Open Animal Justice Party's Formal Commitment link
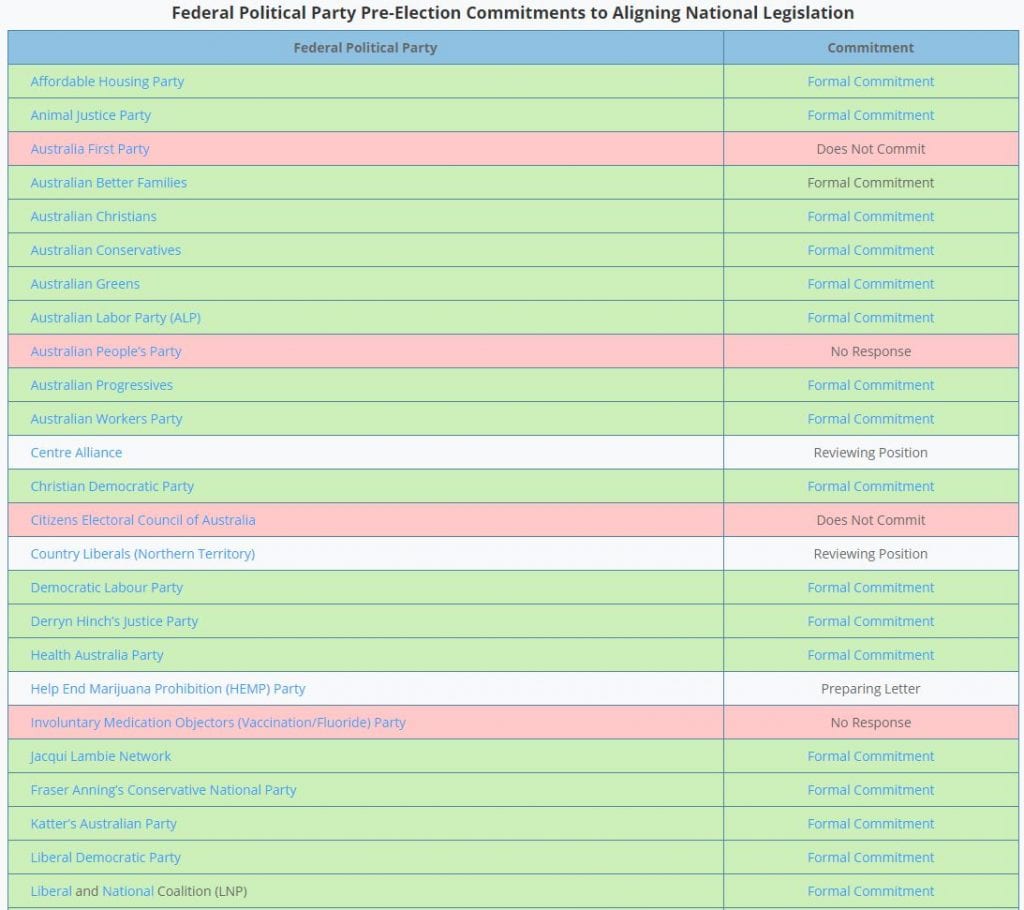Image resolution: width=1024 pixels, height=910 pixels. click(x=871, y=115)
